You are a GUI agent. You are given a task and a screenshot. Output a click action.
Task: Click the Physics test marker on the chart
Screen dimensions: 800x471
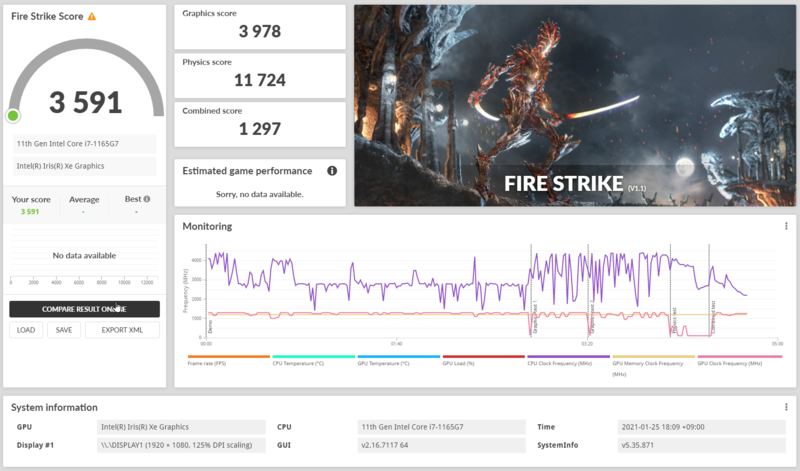[673, 320]
